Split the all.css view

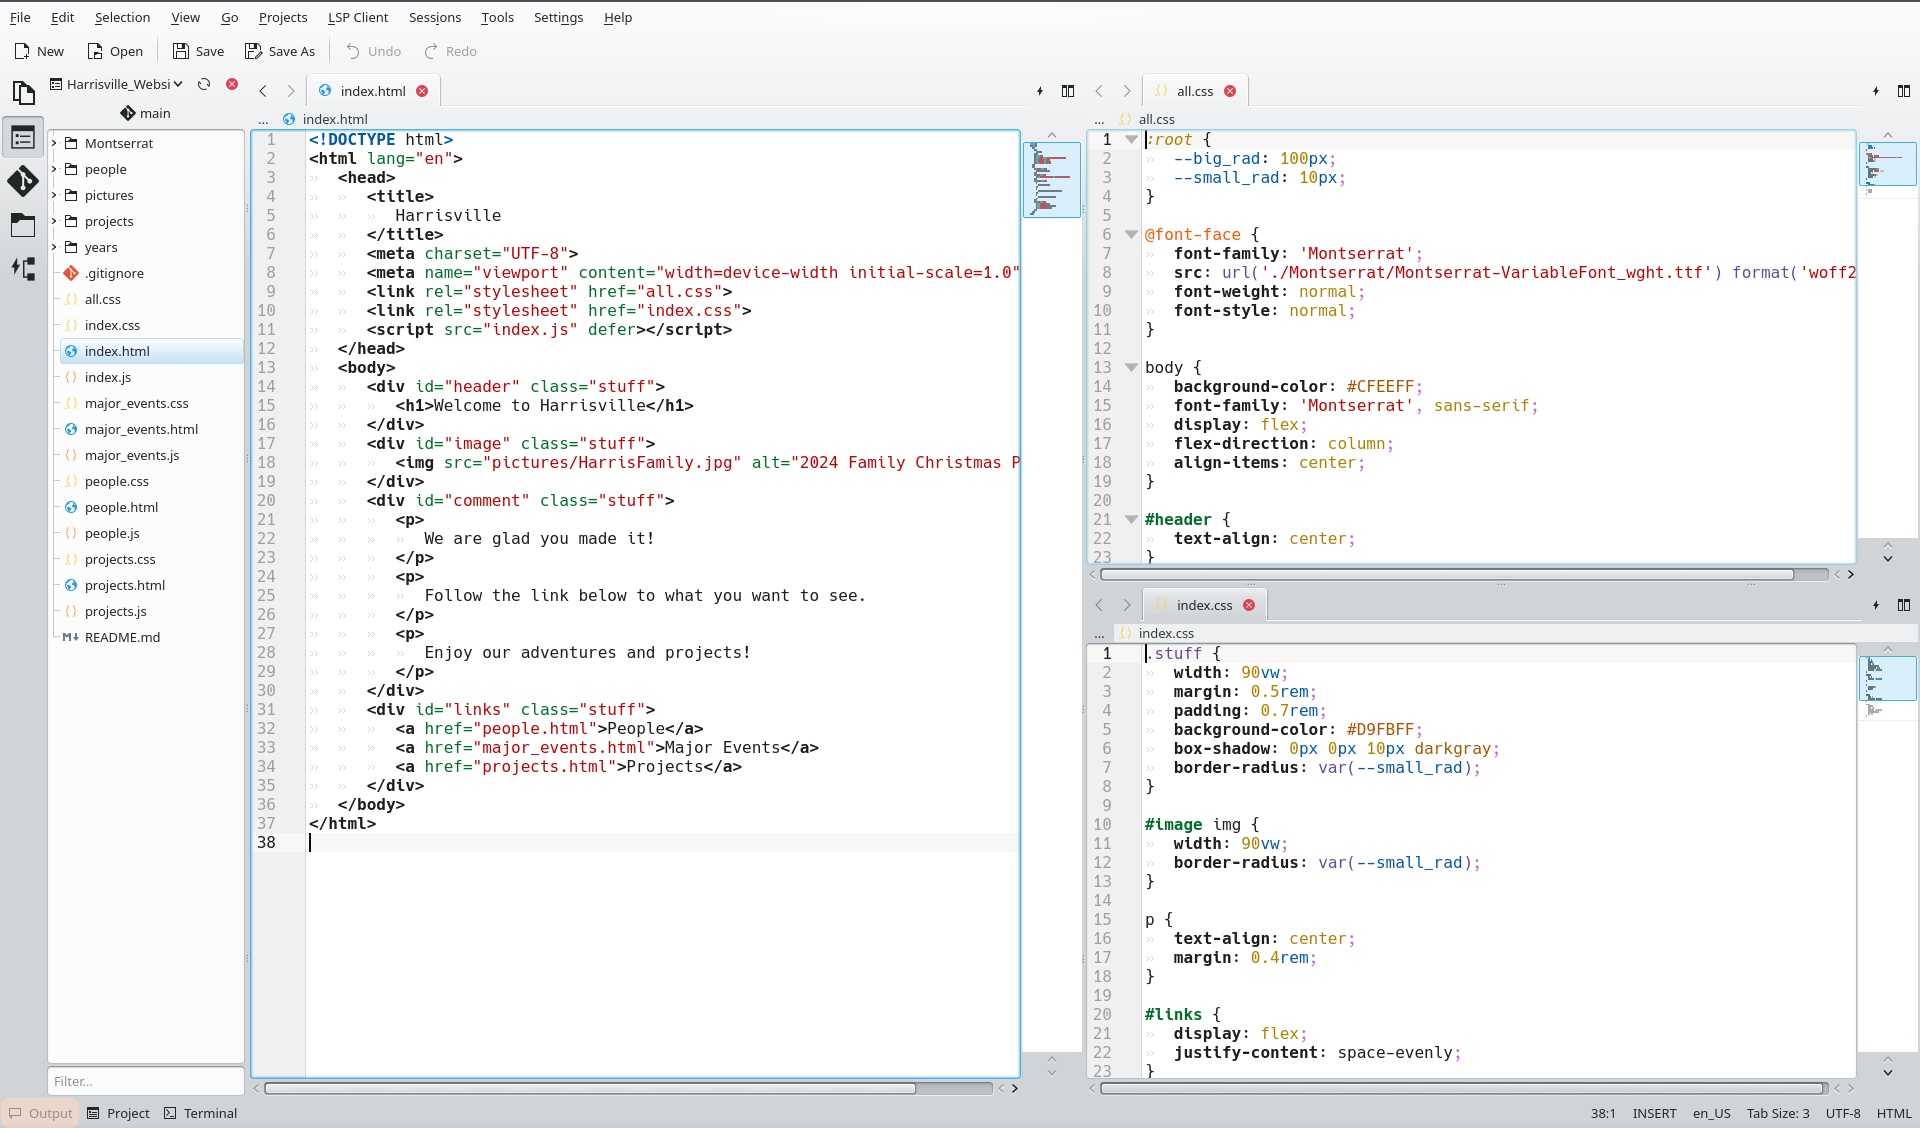coord(1904,91)
